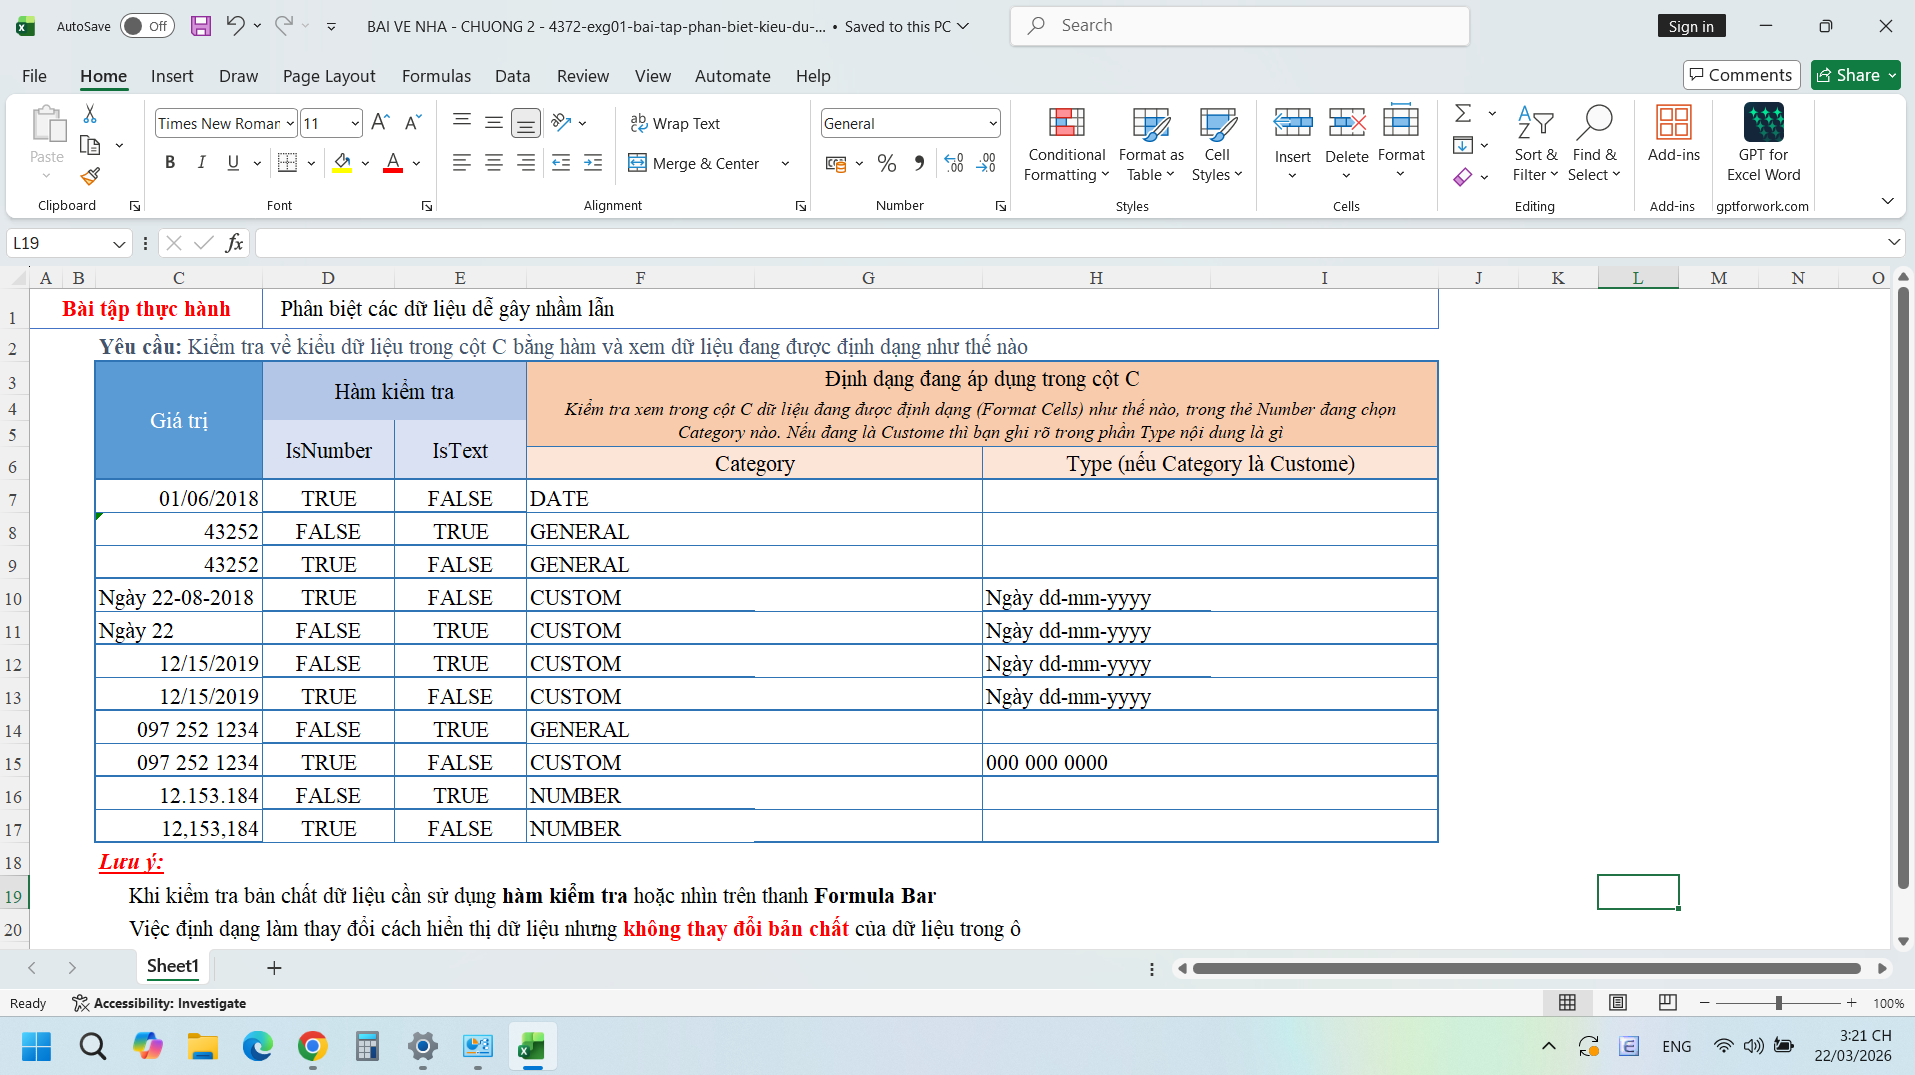Click the Format Painter brush icon
This screenshot has width=1915, height=1075.
click(90, 176)
